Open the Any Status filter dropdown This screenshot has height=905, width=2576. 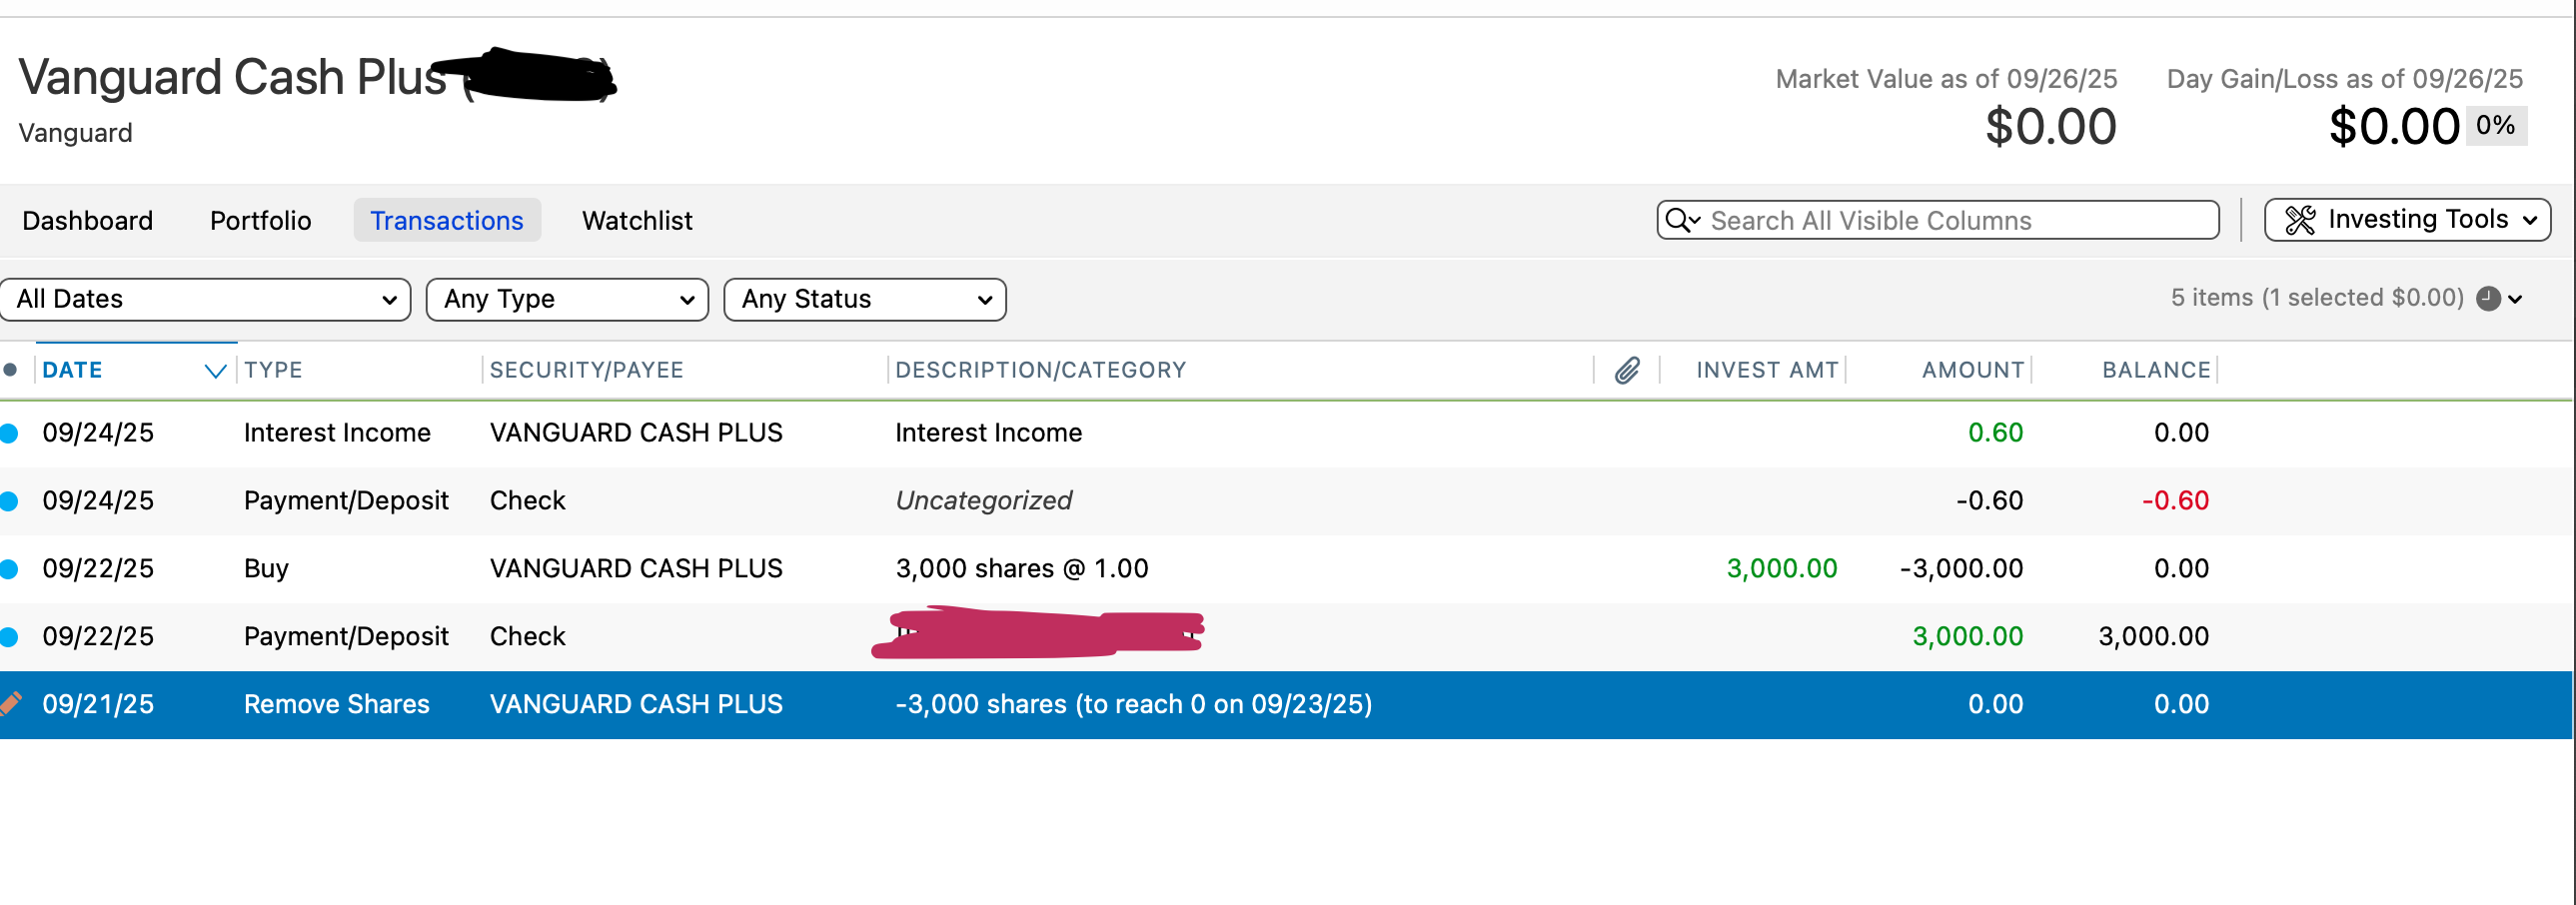[865, 299]
